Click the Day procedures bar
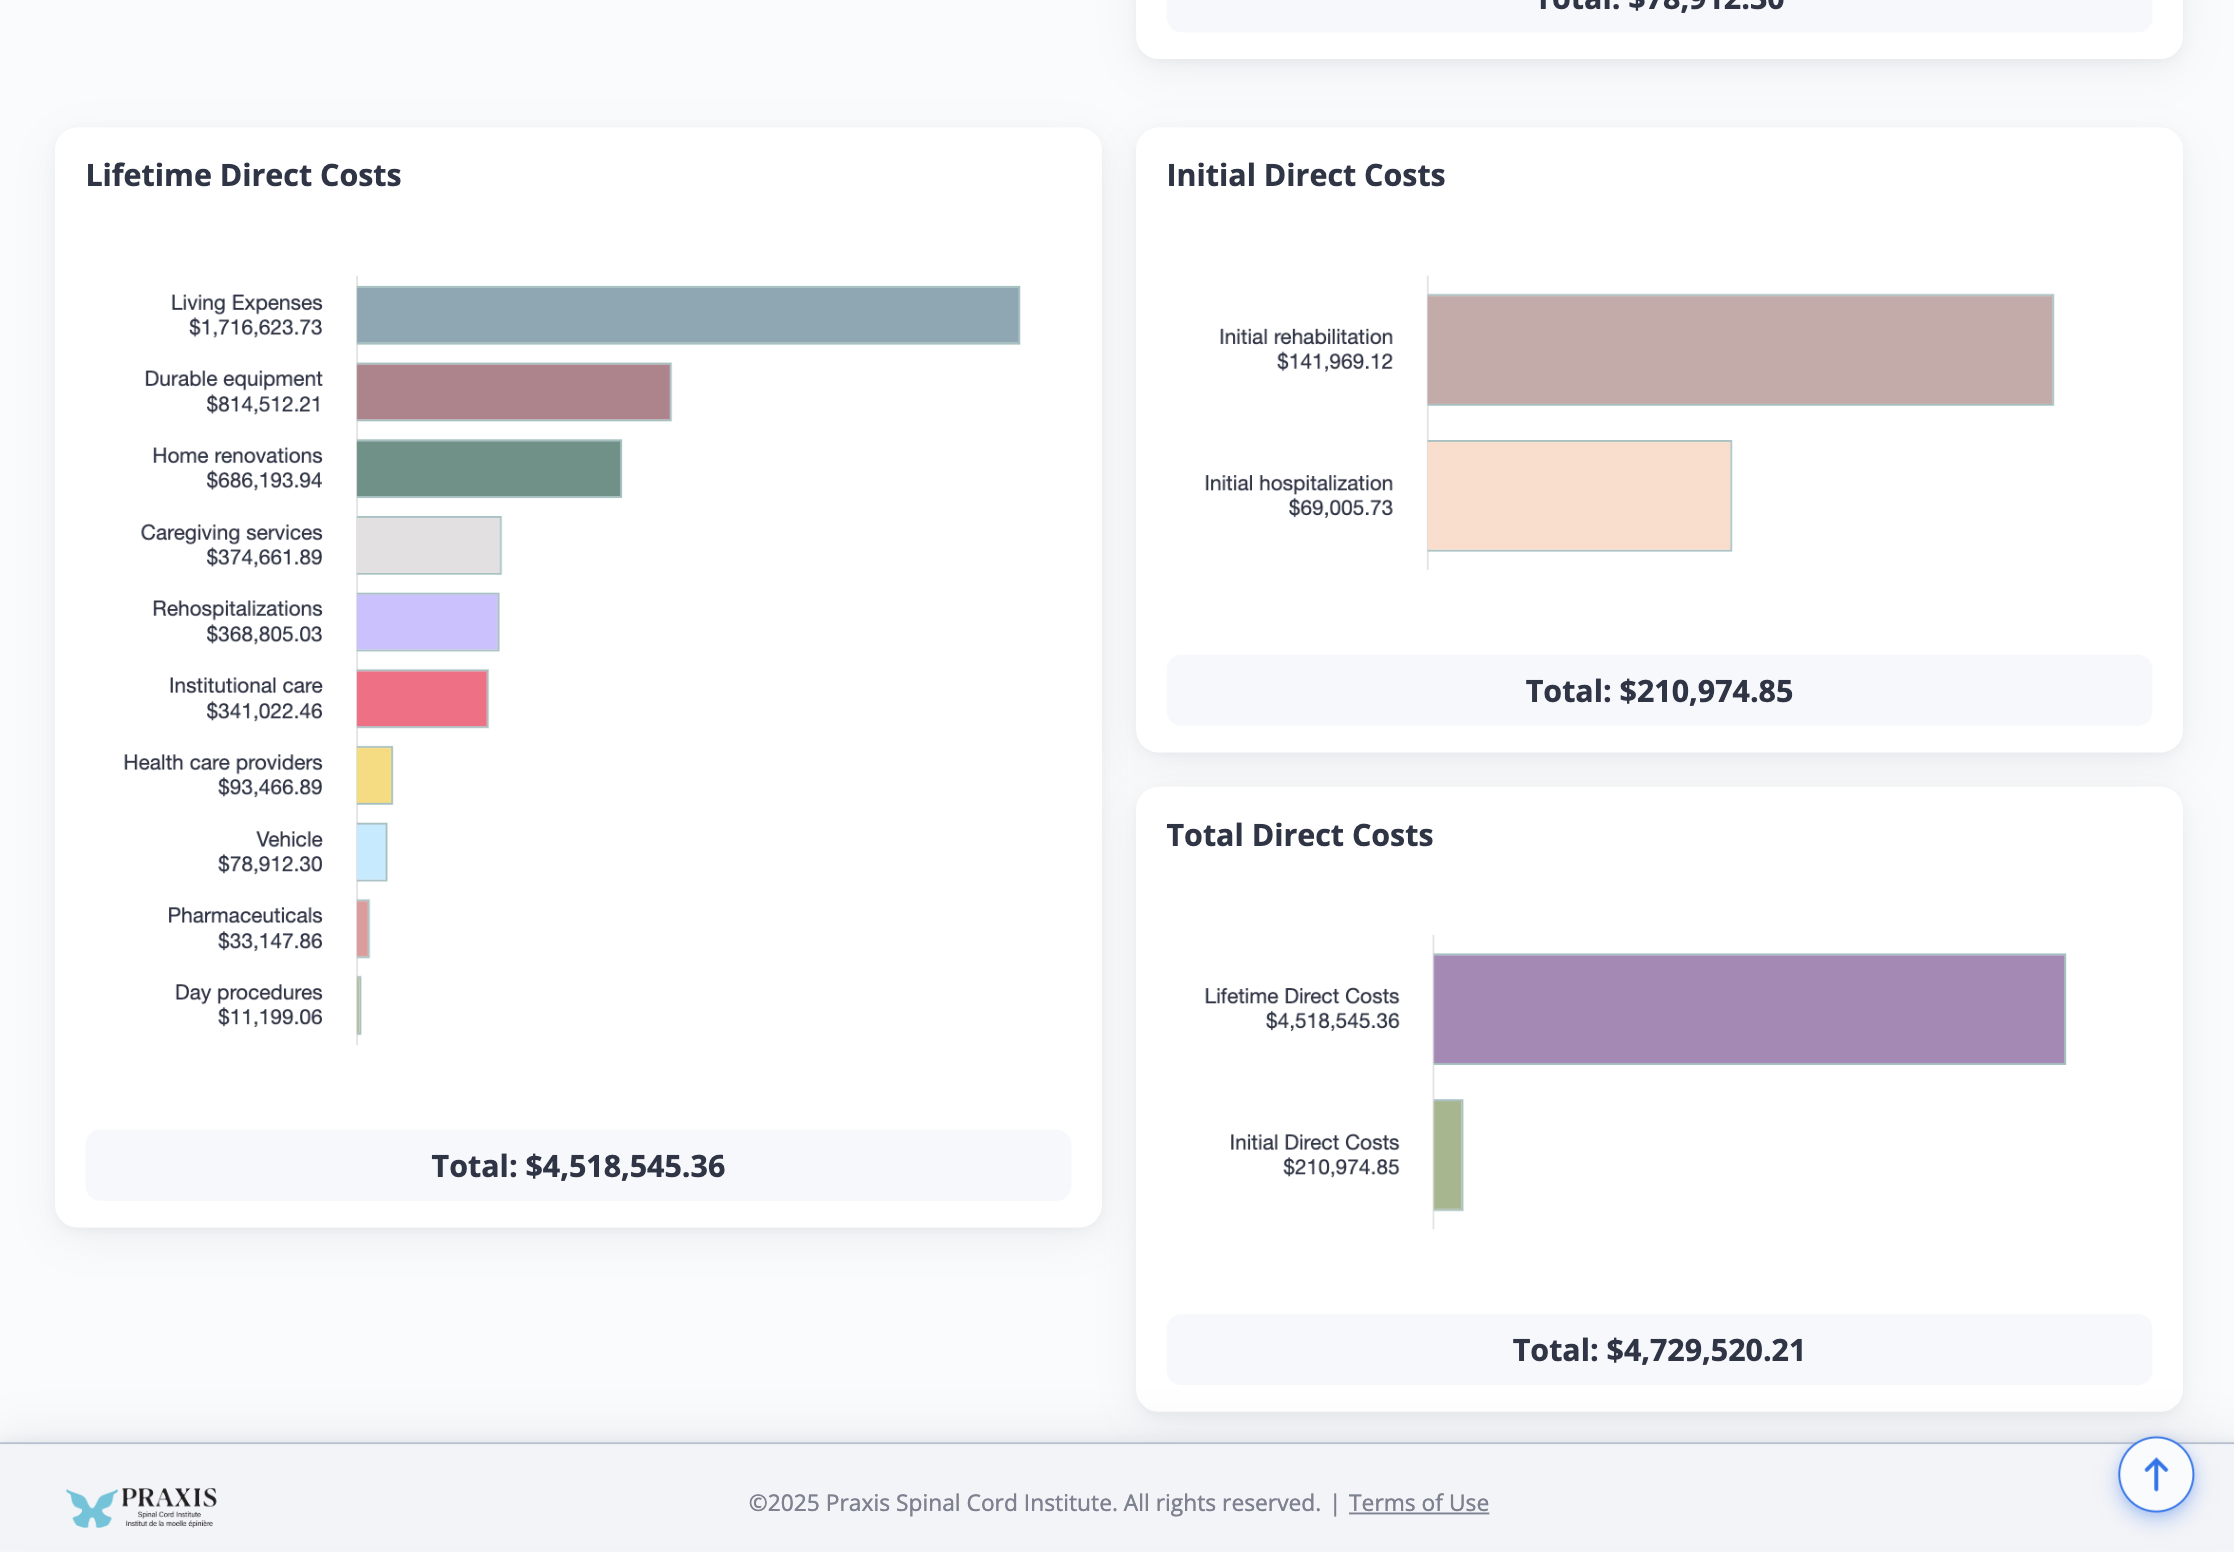 coord(359,1005)
